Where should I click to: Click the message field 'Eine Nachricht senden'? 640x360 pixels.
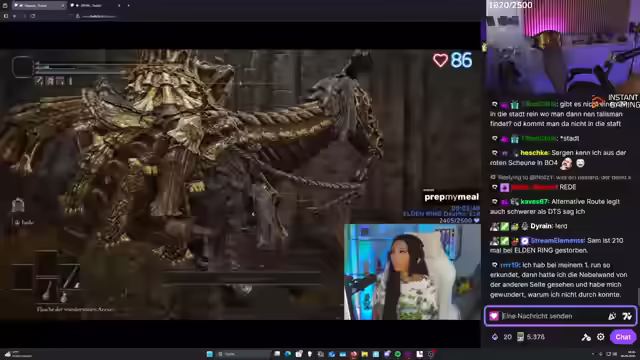coord(560,316)
